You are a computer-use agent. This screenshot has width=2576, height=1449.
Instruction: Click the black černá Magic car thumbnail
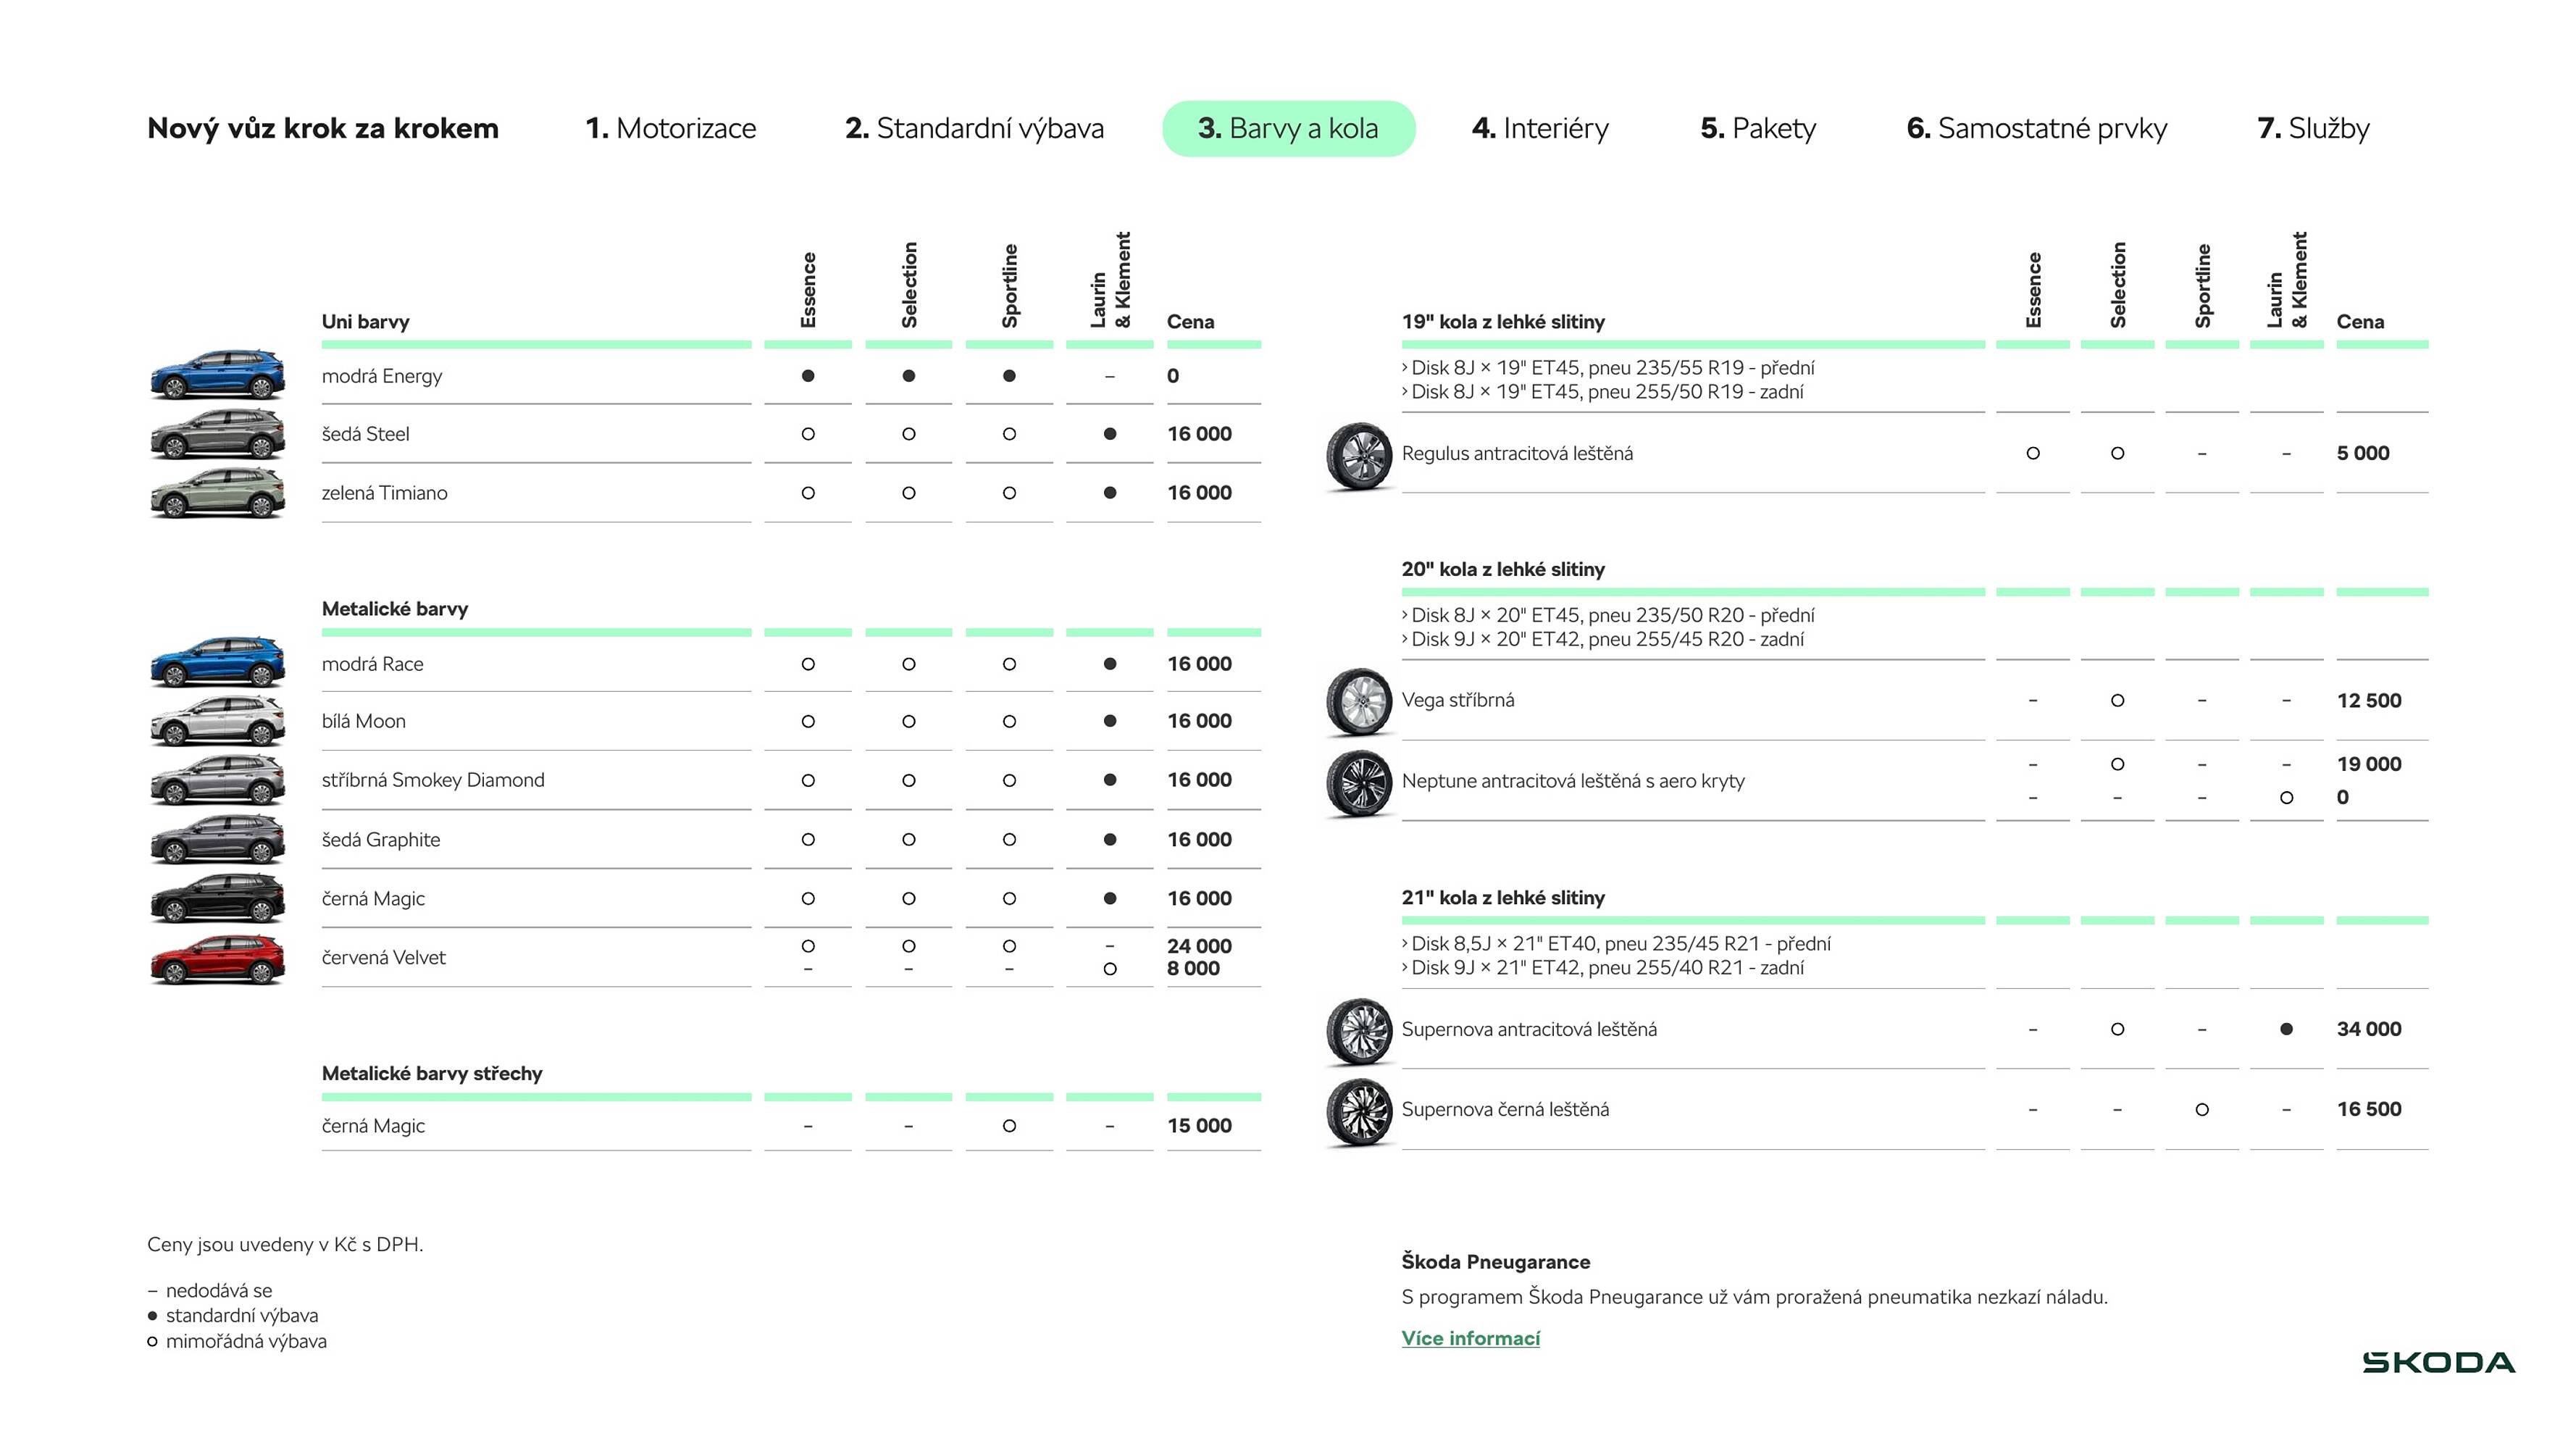click(217, 899)
